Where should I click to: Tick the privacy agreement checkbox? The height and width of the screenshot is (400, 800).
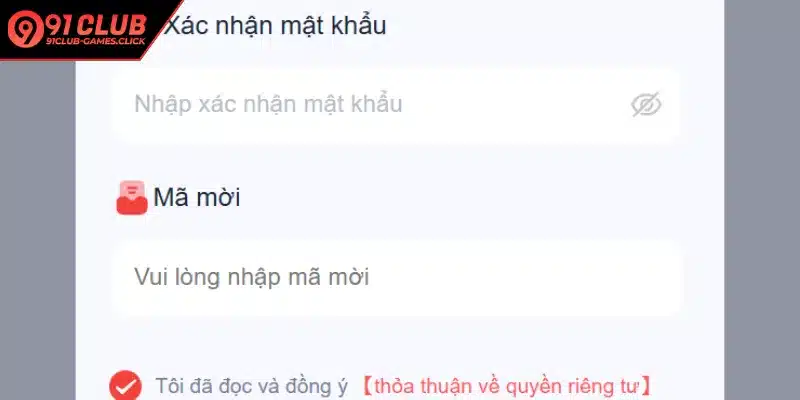click(125, 386)
